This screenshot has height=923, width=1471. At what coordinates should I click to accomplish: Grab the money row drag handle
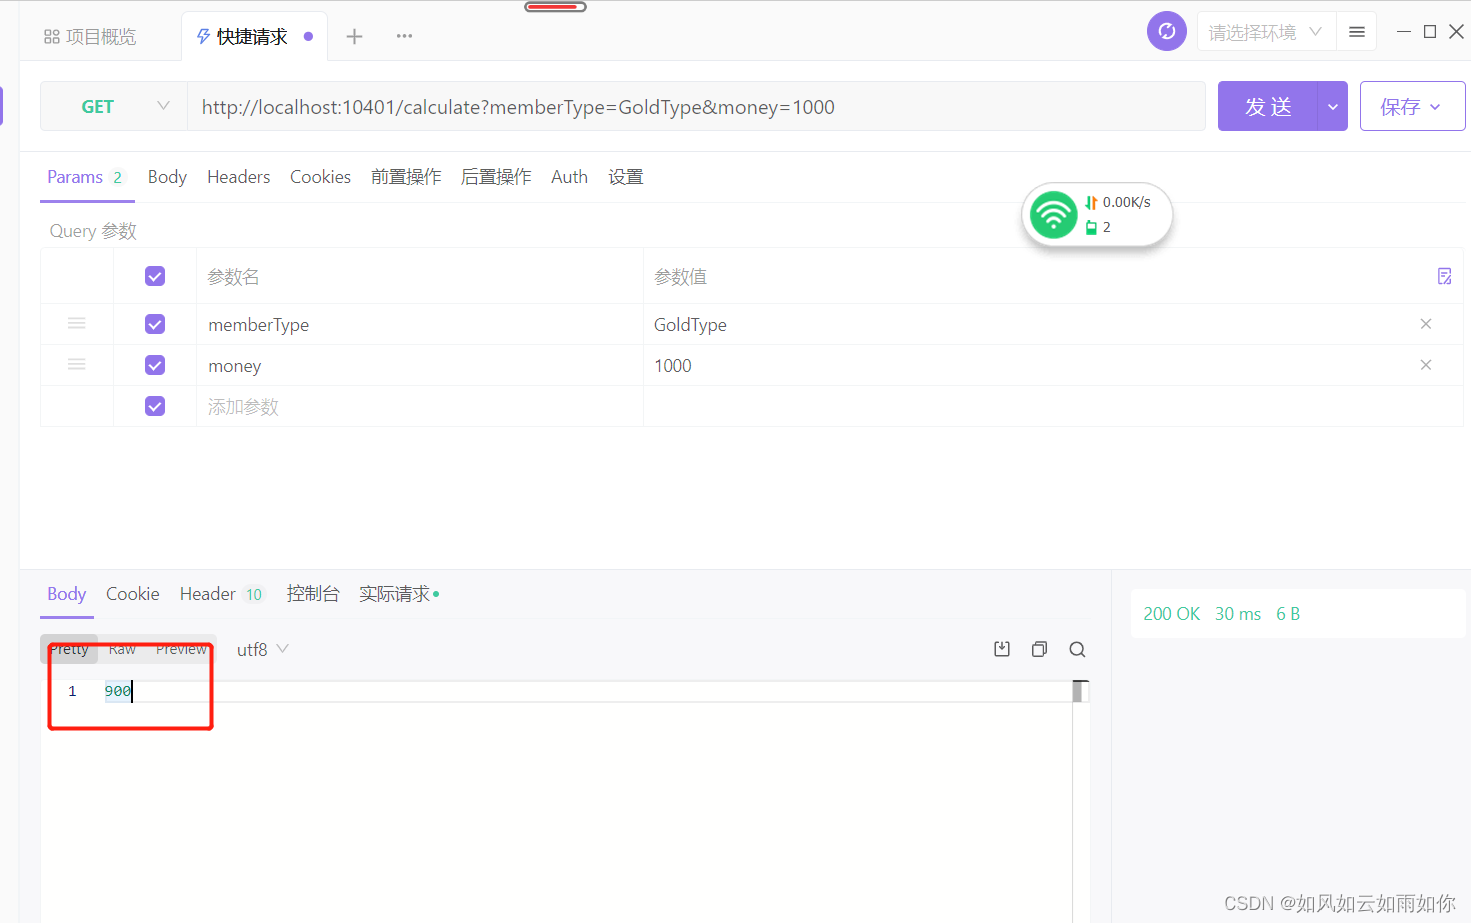[x=76, y=365]
